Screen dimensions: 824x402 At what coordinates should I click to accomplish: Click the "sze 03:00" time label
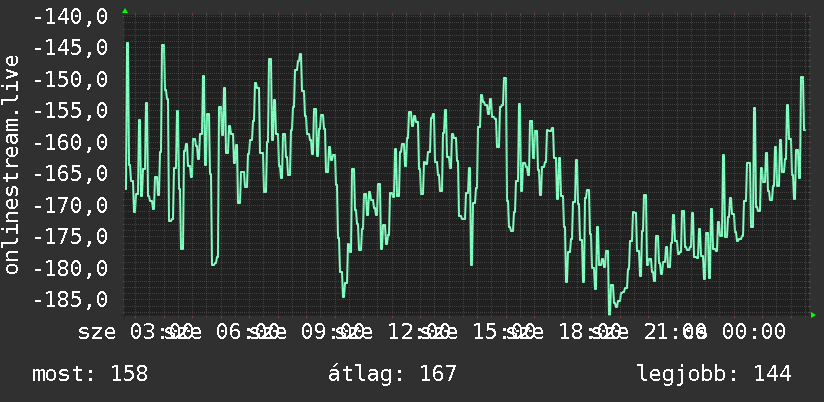[x=136, y=332]
